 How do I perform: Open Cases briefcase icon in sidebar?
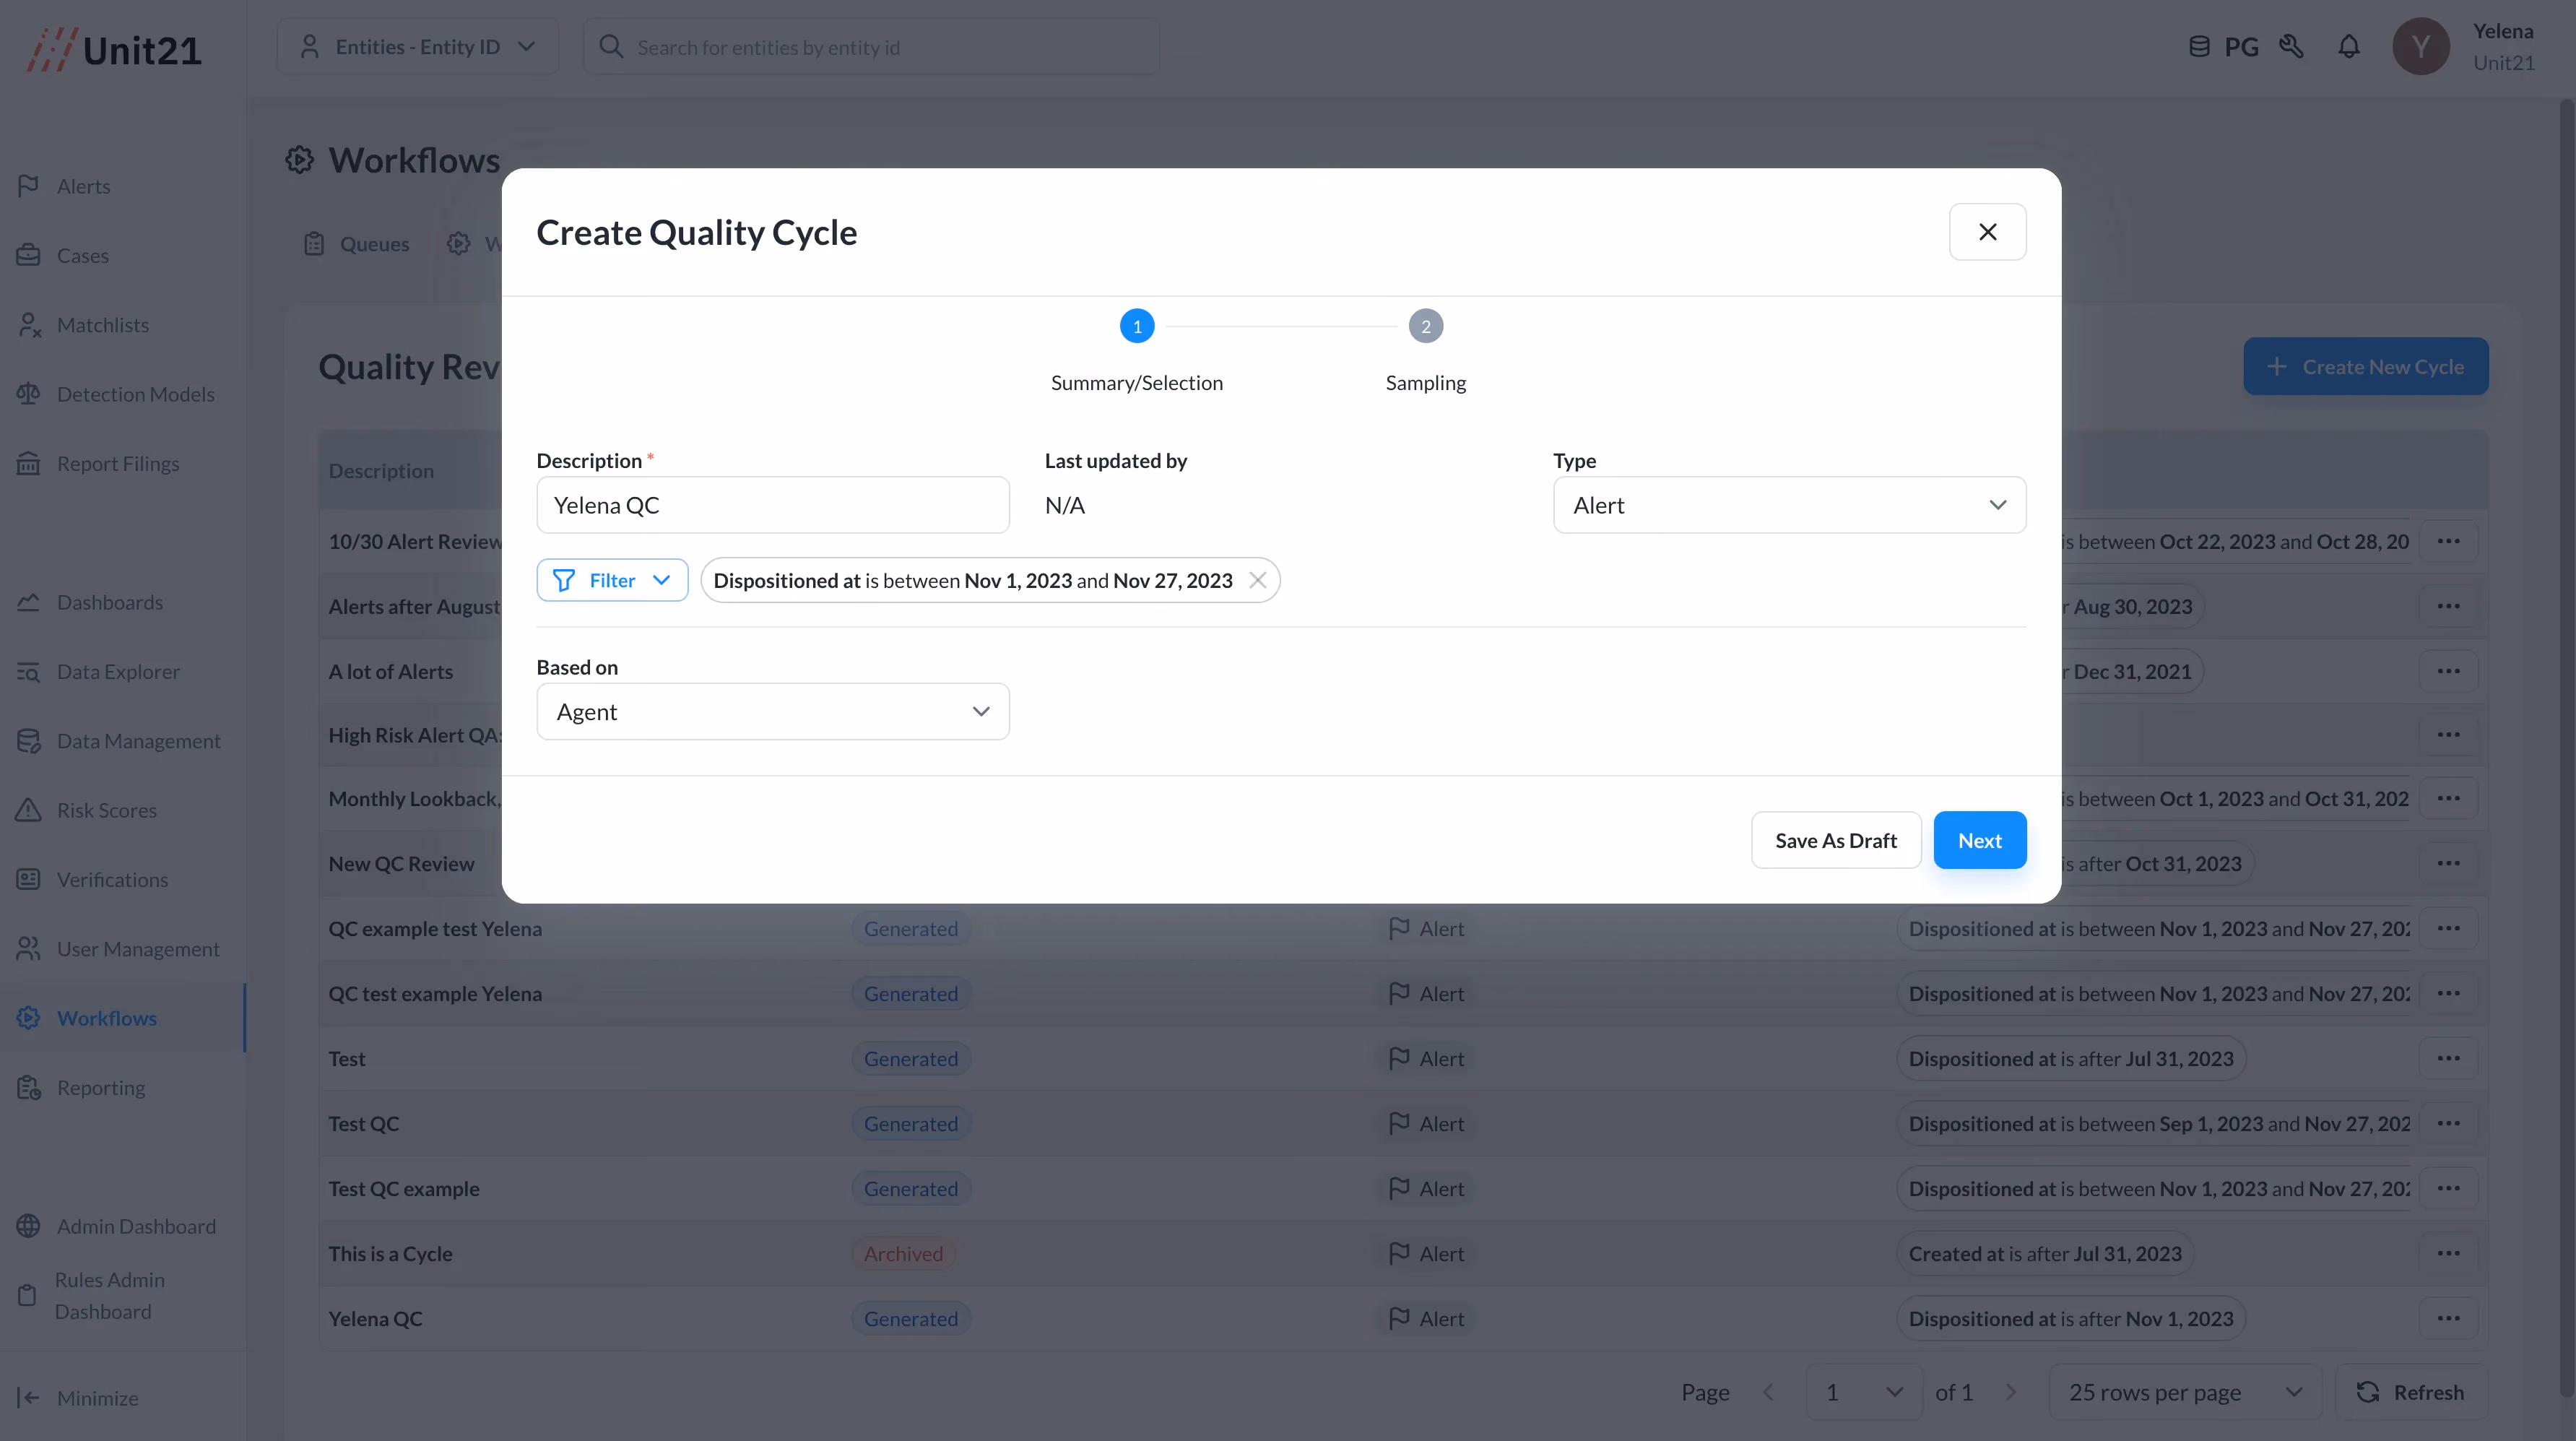click(x=28, y=255)
